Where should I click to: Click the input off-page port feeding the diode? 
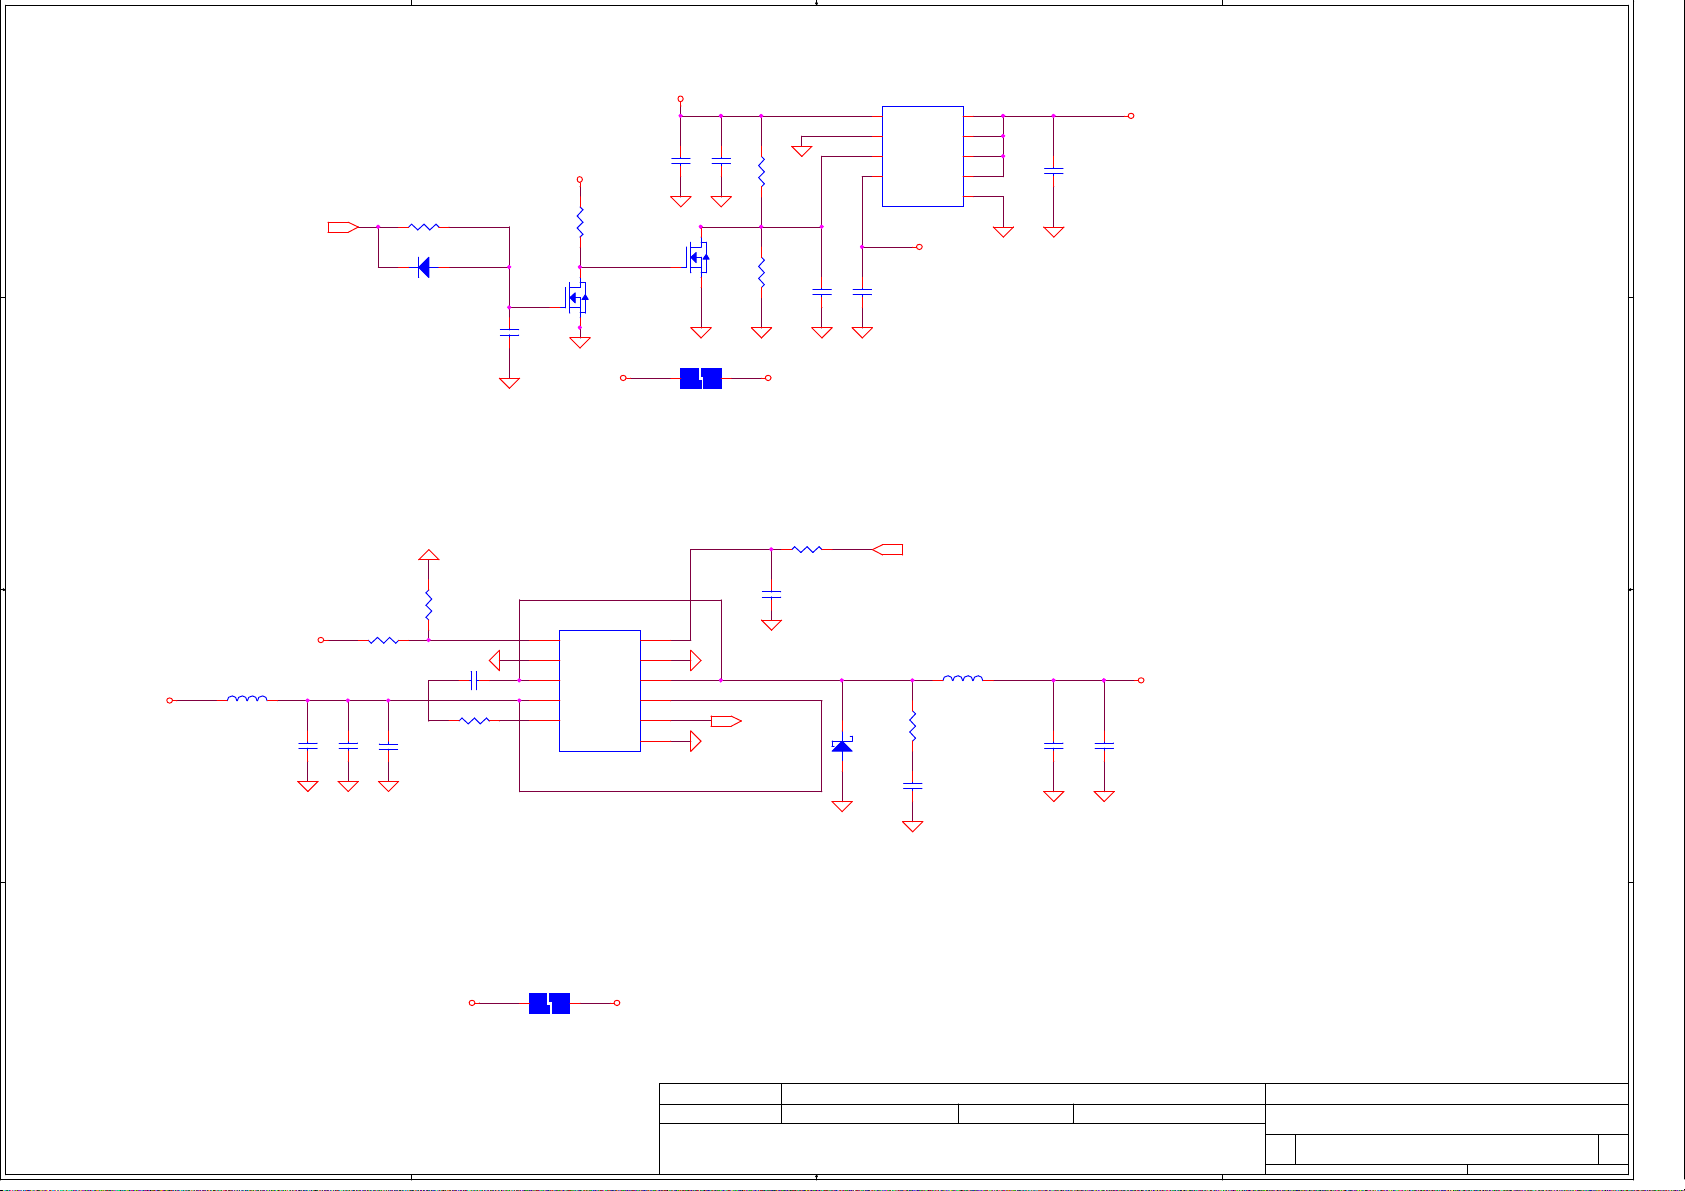click(x=343, y=227)
